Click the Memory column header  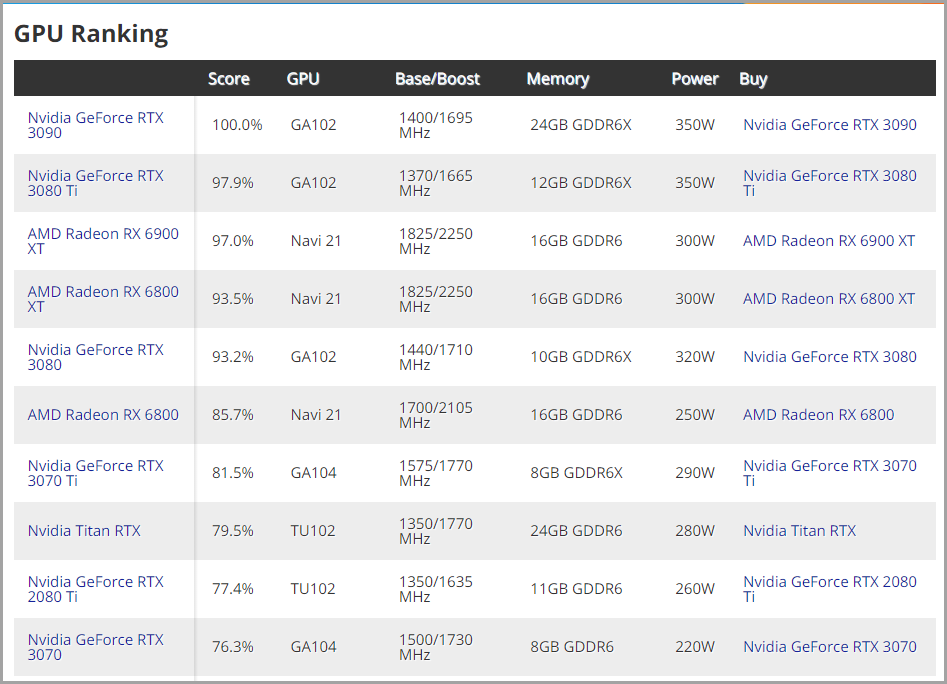point(558,79)
